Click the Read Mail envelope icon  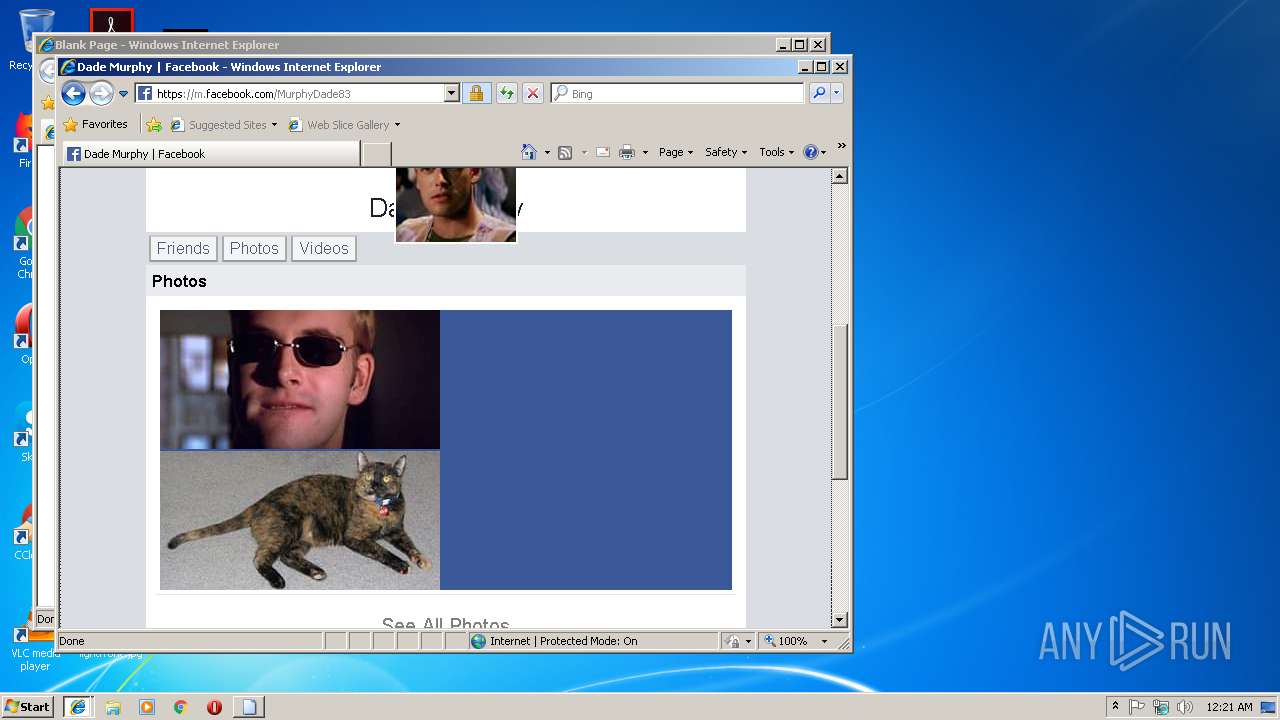point(603,152)
